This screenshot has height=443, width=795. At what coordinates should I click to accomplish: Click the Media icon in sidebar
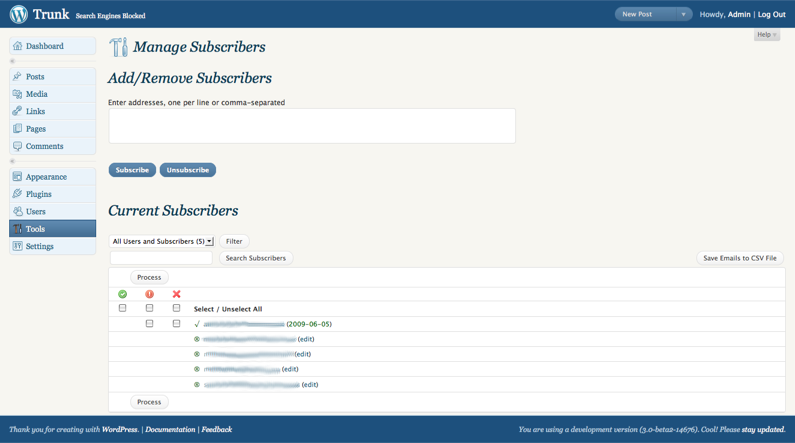click(x=18, y=94)
